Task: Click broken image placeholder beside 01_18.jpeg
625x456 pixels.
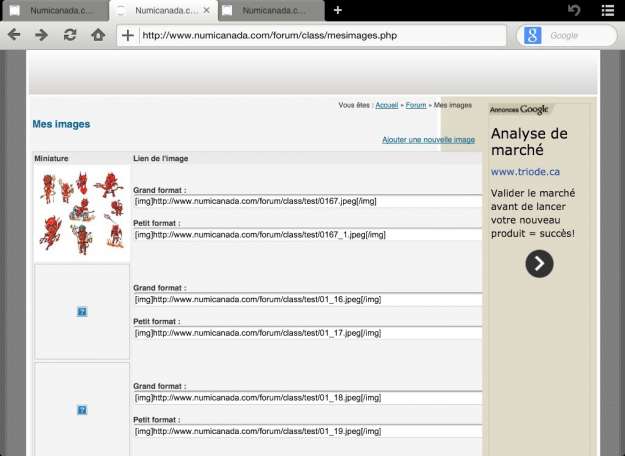Action: click(x=82, y=410)
